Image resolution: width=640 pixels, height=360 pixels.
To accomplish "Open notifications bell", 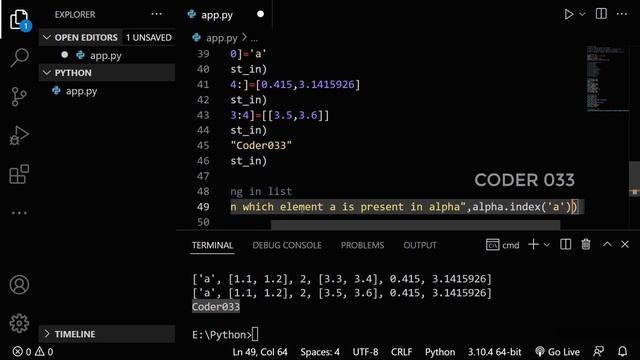I will tap(622, 351).
